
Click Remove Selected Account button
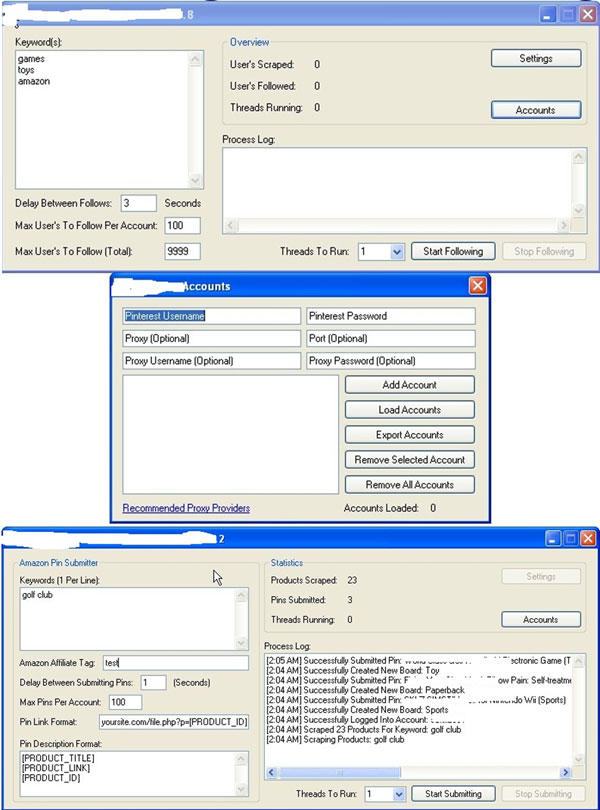(x=410, y=460)
